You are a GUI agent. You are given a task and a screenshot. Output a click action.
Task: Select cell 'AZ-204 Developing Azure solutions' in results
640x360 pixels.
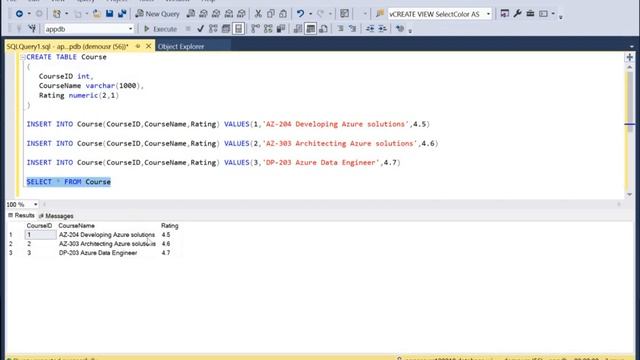pos(107,235)
